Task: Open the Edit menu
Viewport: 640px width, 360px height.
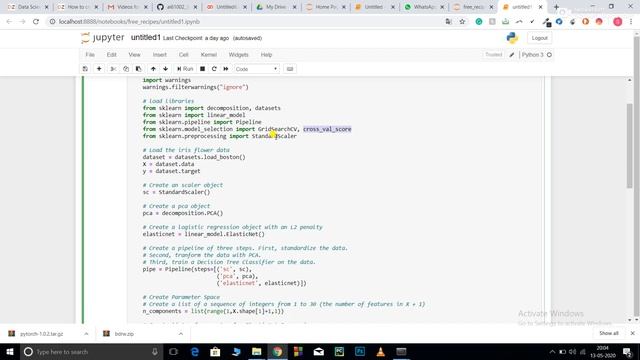Action: tap(111, 55)
